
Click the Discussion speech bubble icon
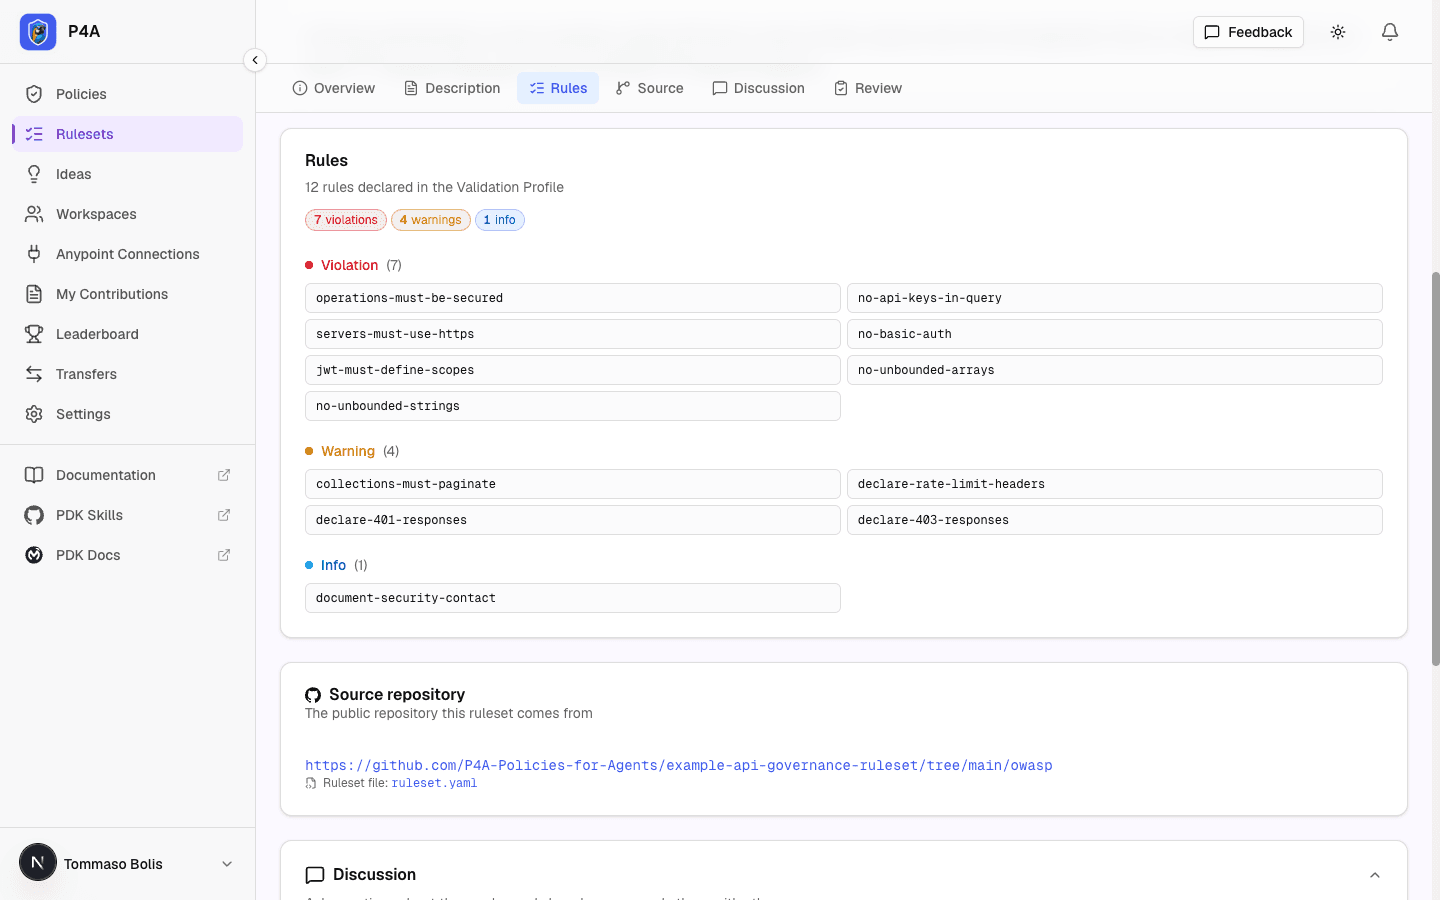point(315,875)
